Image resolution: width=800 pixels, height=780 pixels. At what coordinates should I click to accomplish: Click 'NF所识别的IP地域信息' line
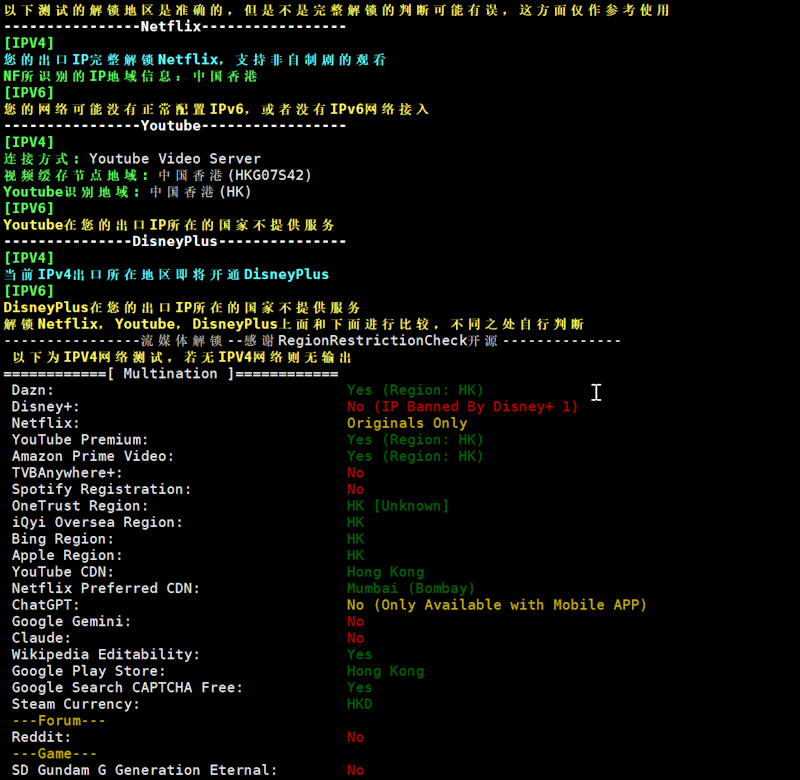130,76
